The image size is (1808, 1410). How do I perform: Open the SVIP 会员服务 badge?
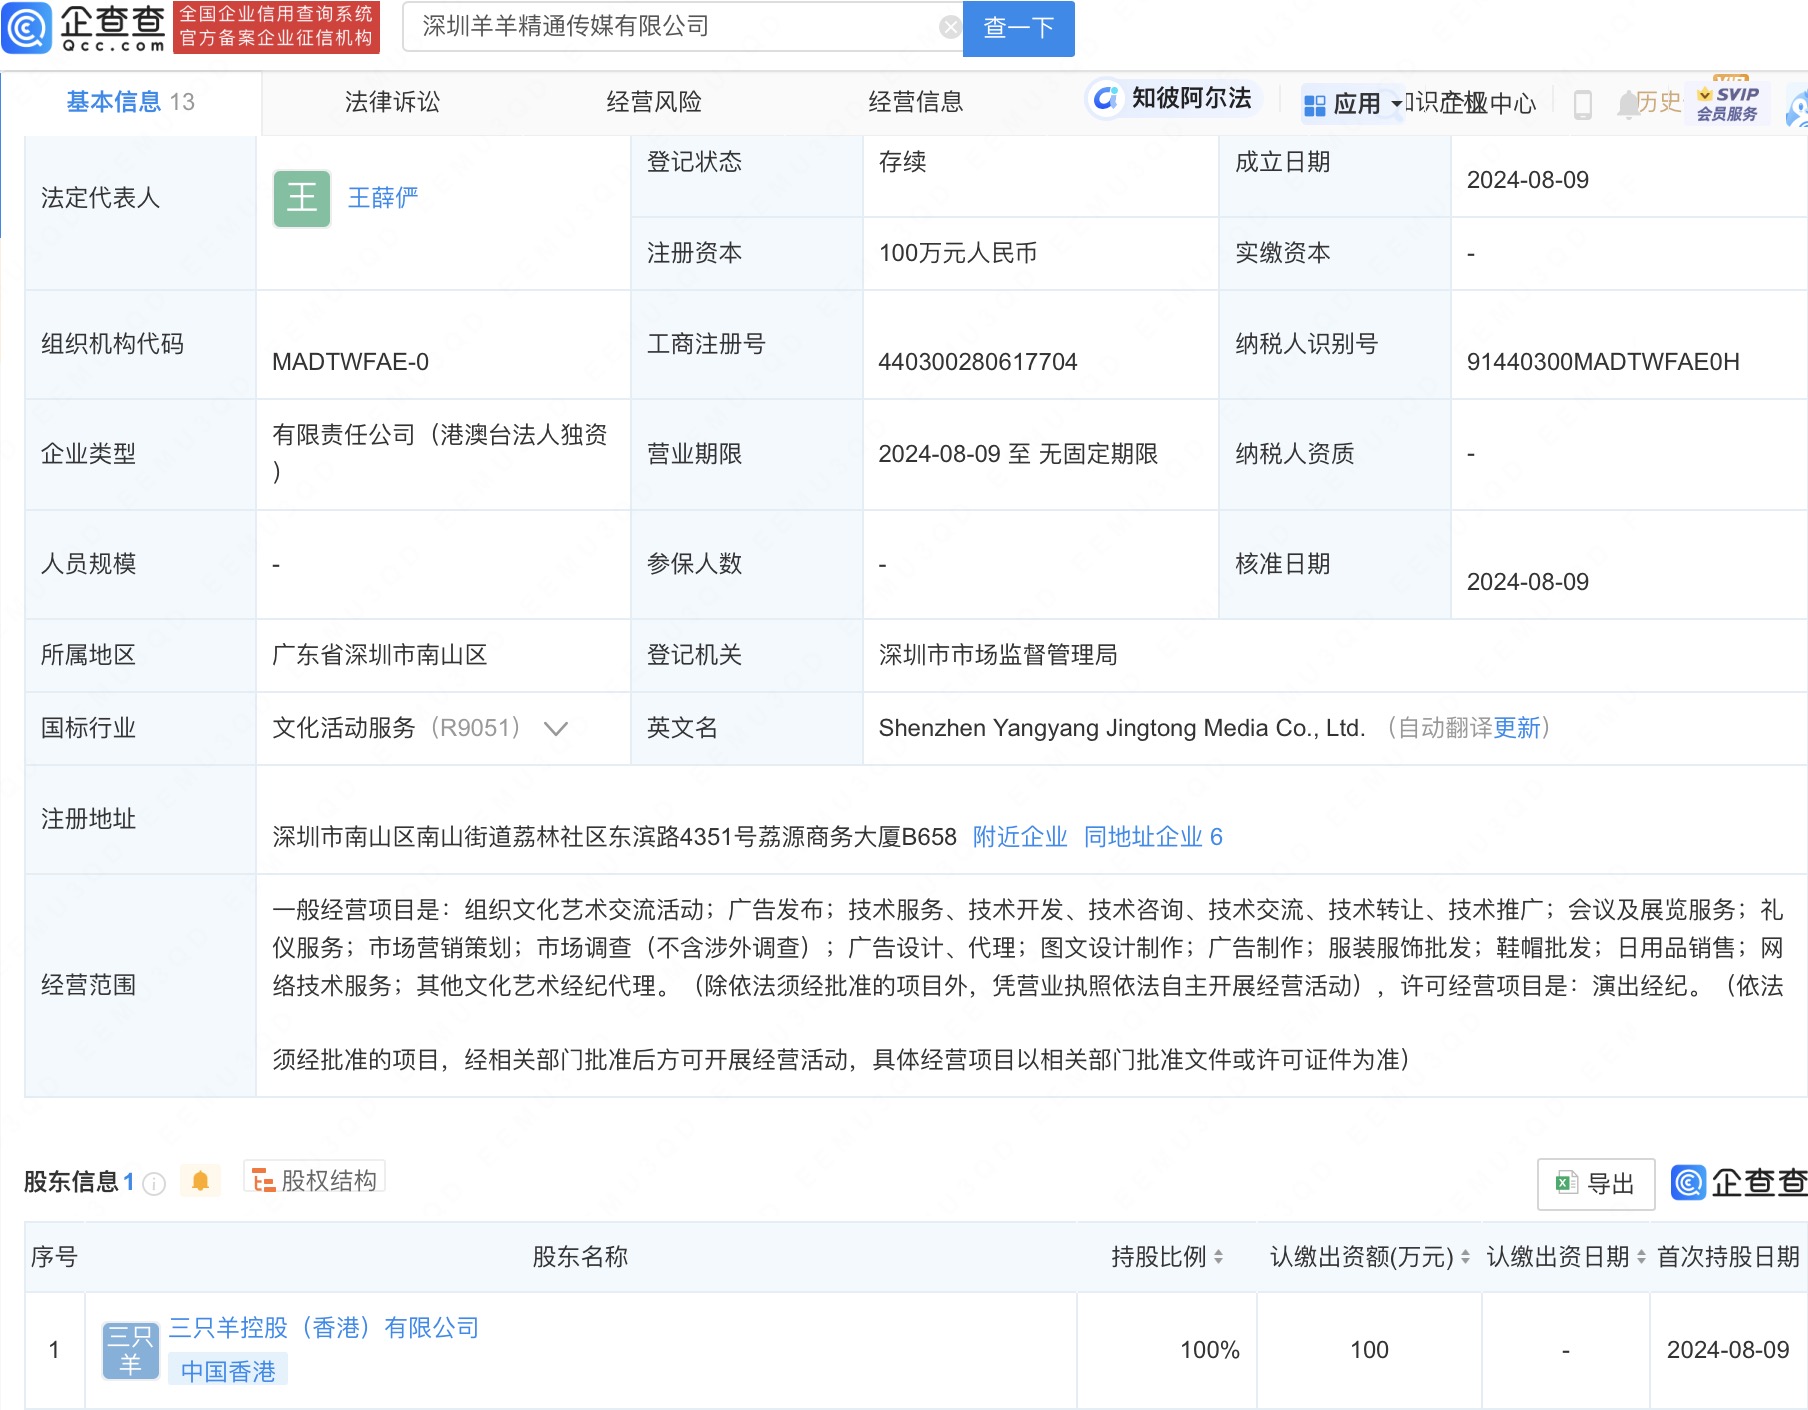point(1727,103)
